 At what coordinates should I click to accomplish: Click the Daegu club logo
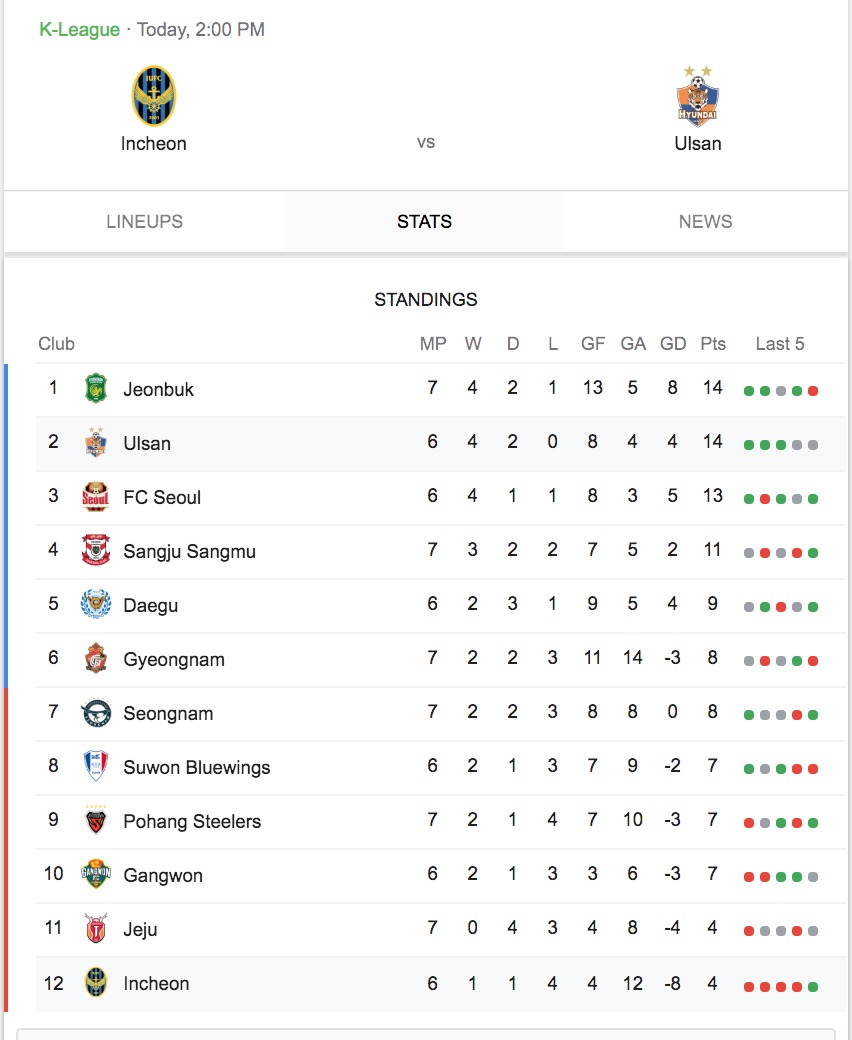coord(95,604)
